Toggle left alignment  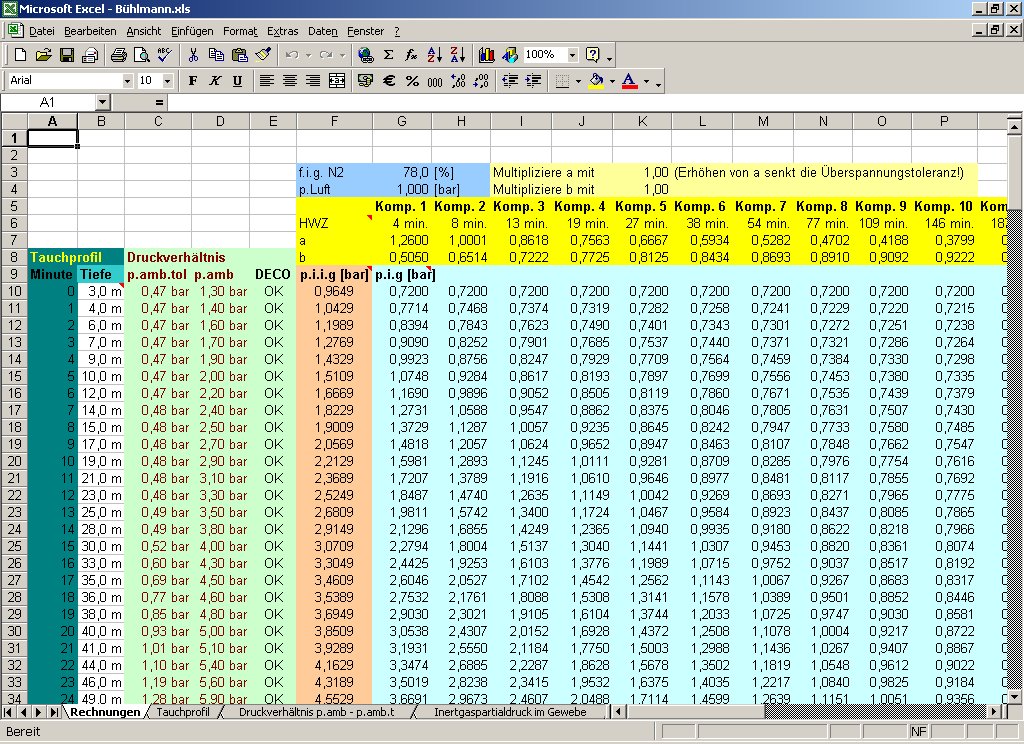266,81
